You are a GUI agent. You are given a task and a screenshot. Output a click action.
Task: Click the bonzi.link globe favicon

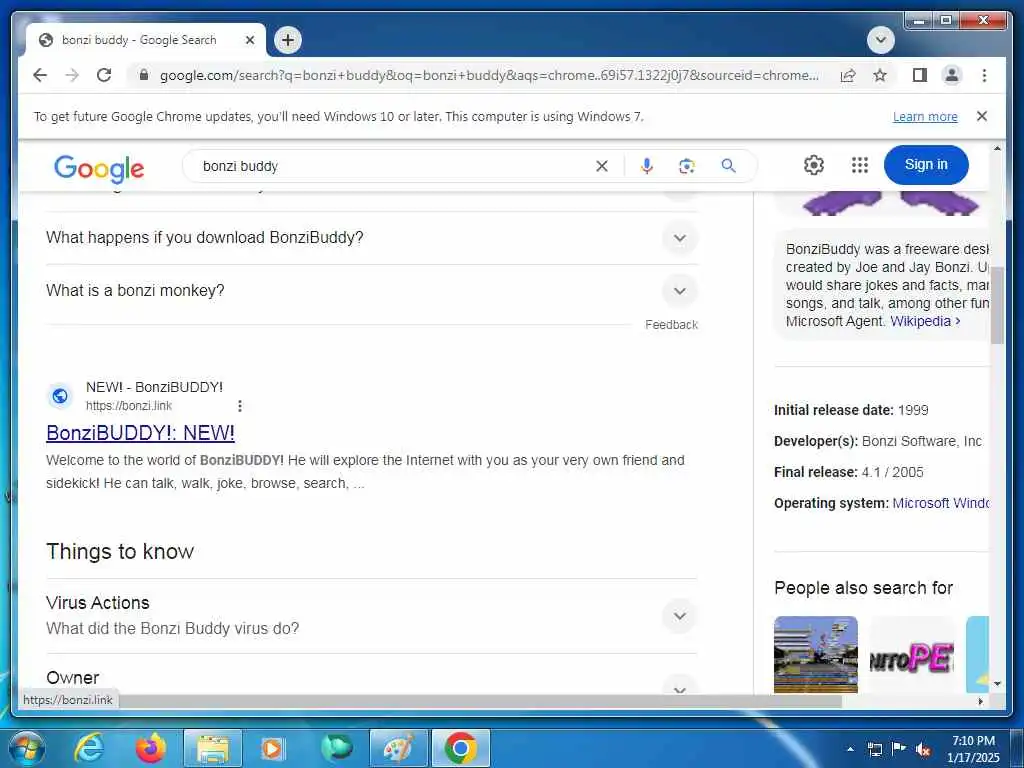(x=60, y=396)
